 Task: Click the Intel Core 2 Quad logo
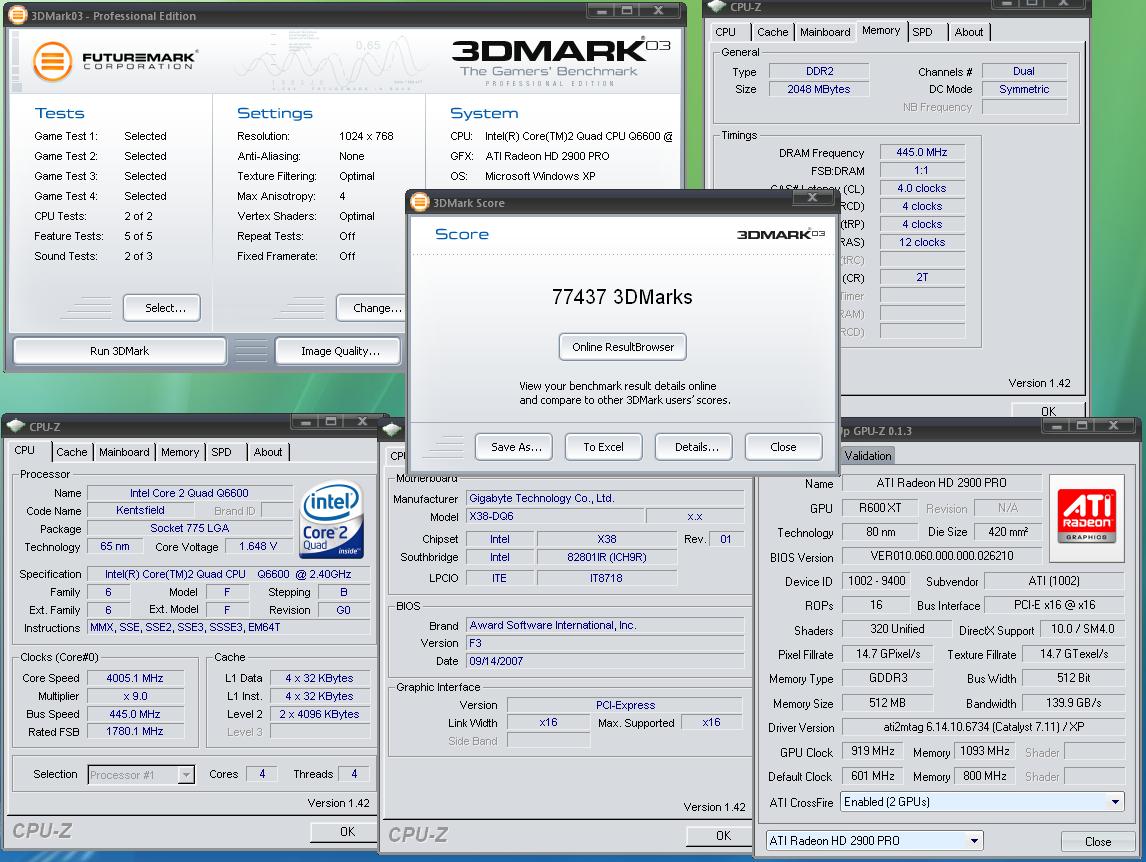[x=333, y=519]
